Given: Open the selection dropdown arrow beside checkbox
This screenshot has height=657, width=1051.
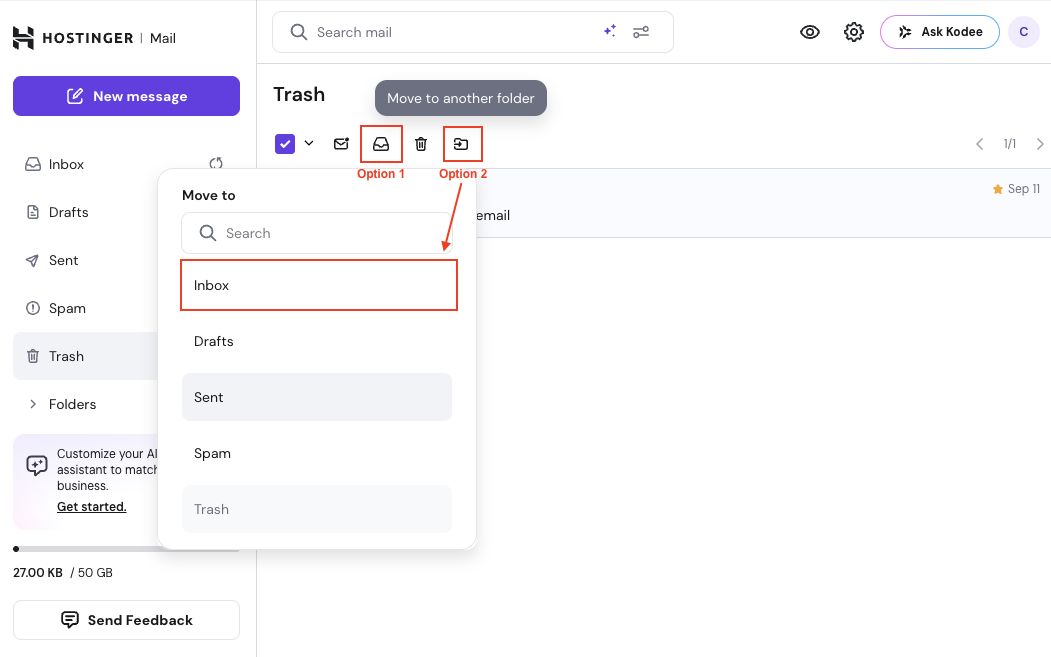Looking at the screenshot, I should click(x=309, y=143).
